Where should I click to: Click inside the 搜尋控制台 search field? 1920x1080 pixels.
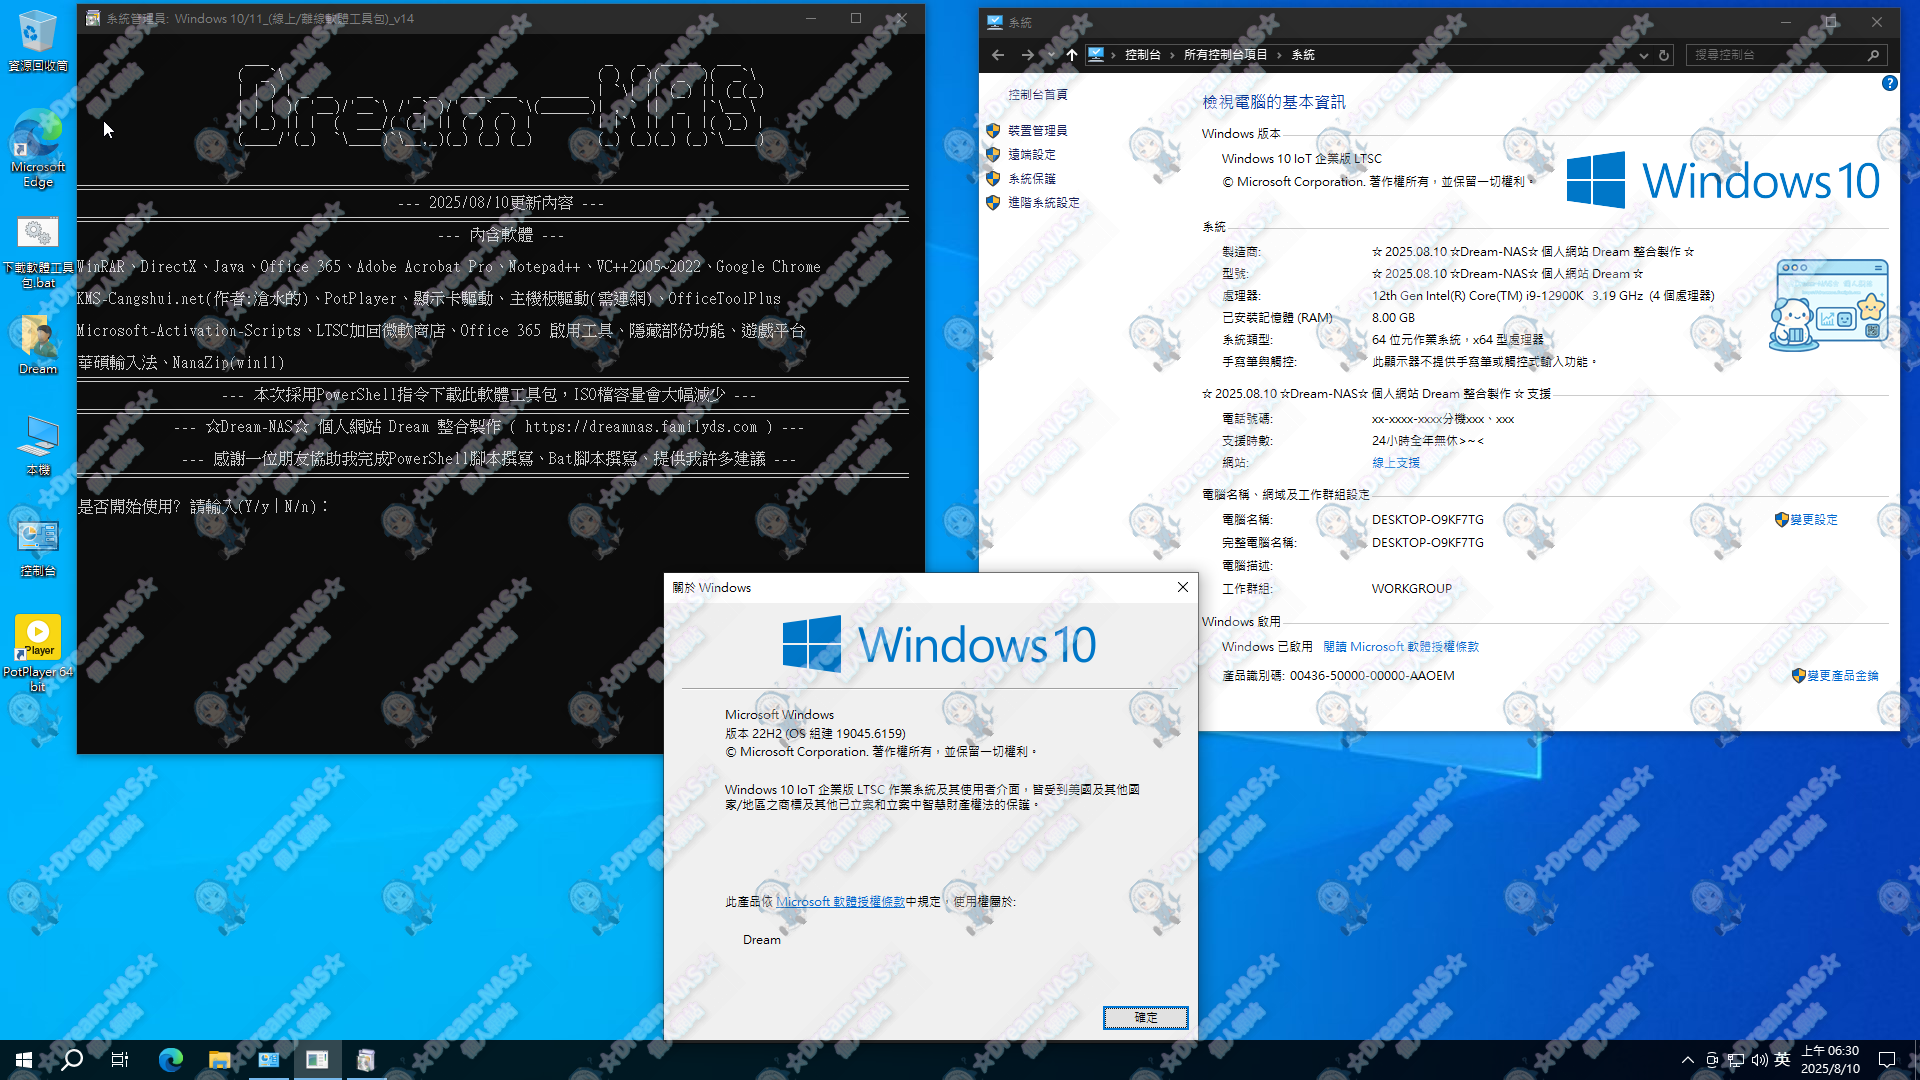tap(1785, 55)
